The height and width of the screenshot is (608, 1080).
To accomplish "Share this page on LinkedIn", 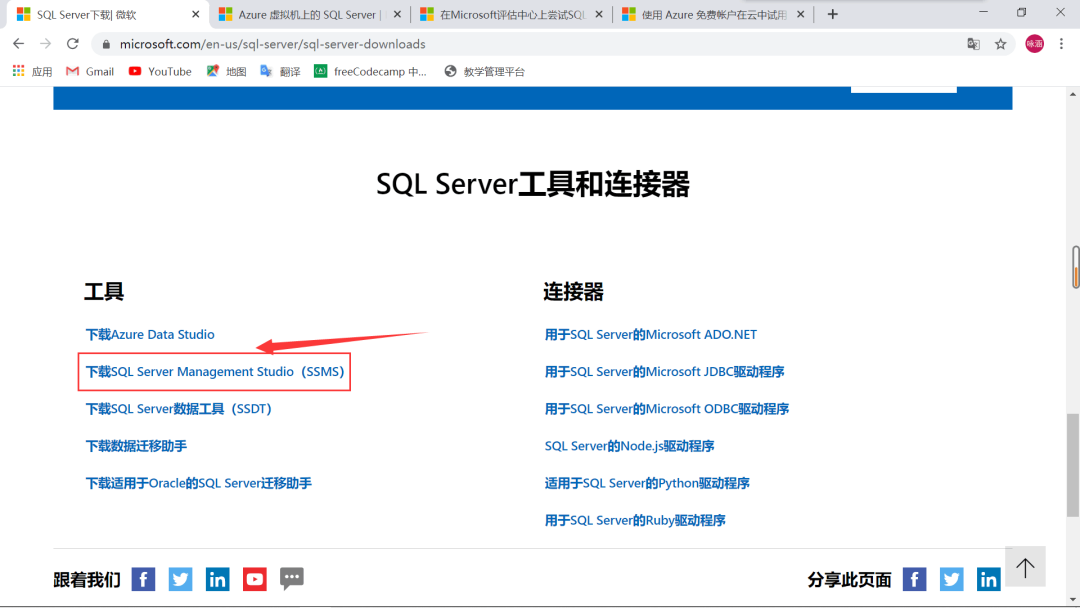I will [x=989, y=579].
